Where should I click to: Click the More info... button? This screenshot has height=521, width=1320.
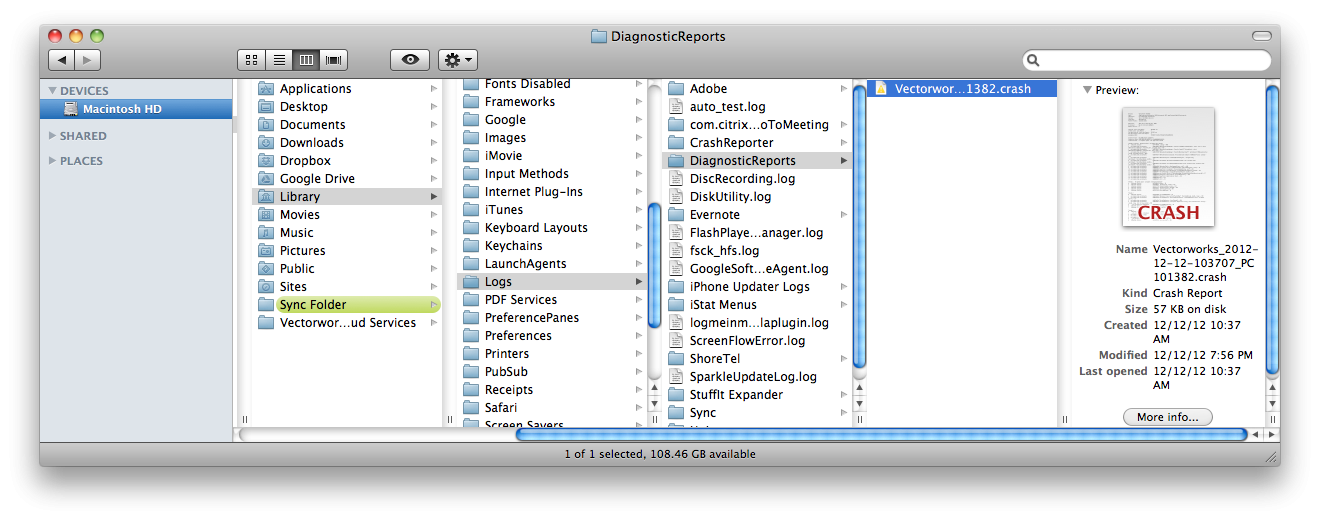1167,417
